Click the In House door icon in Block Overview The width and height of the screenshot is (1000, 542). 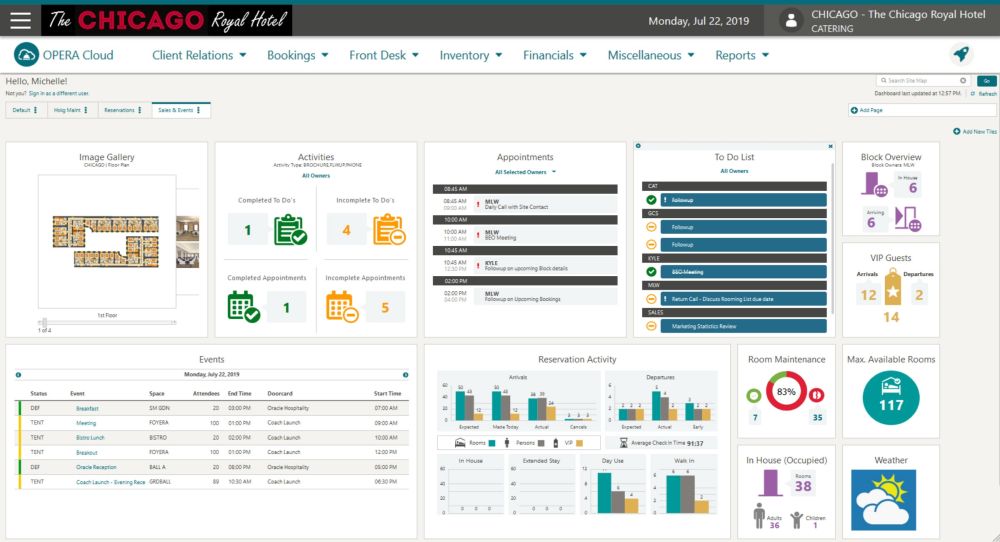[x=874, y=185]
